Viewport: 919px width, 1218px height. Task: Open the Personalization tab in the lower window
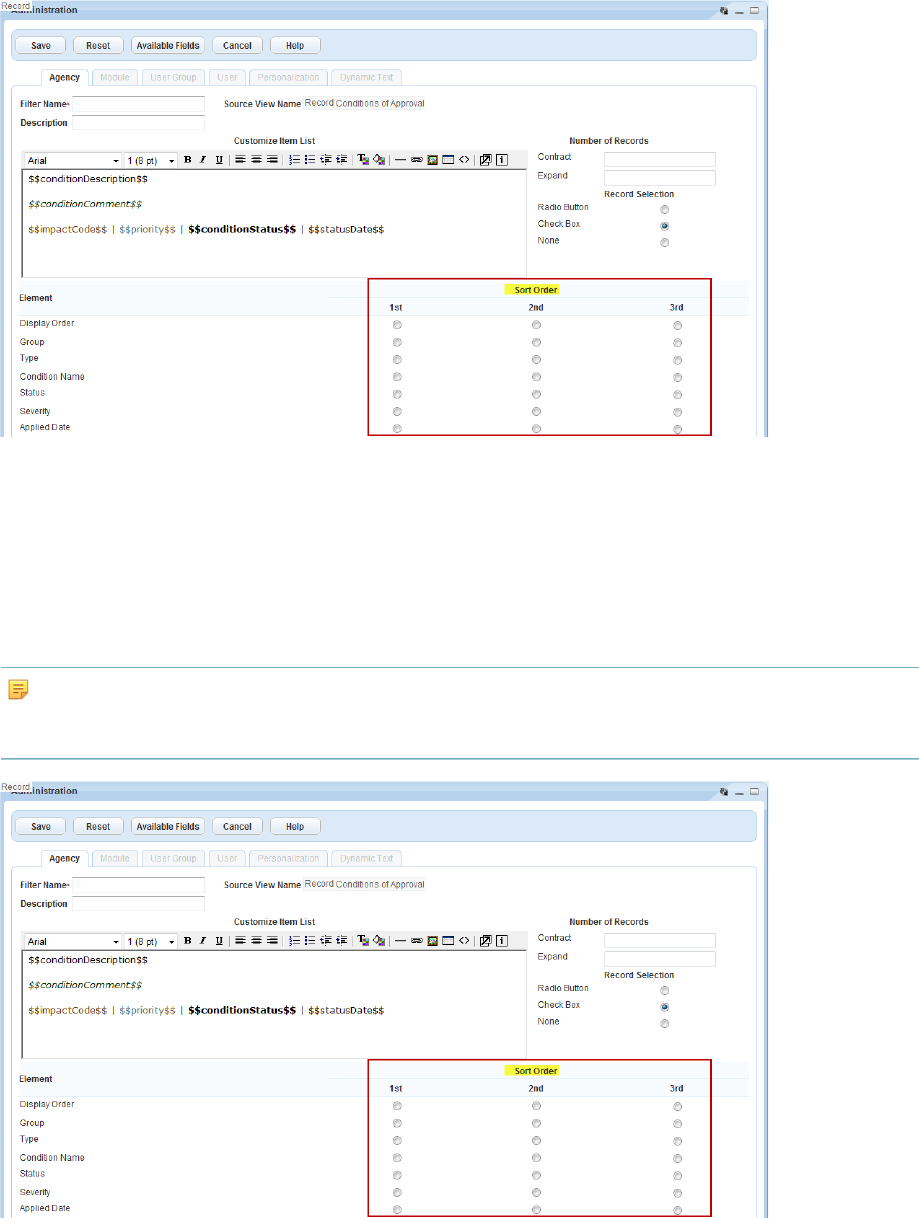point(287,858)
